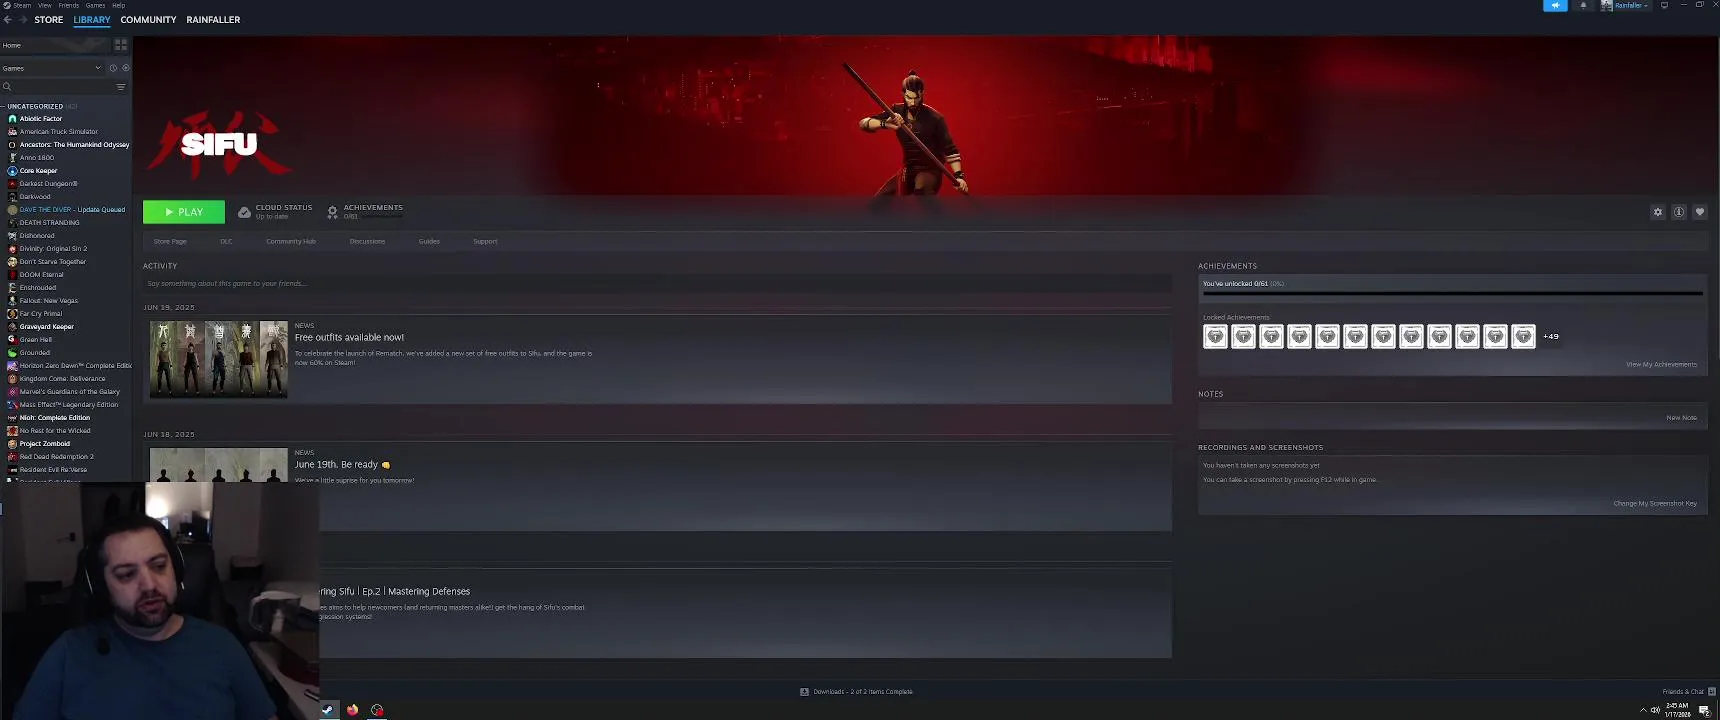Add Sifu to favorites heart icon
The width and height of the screenshot is (1720, 720).
(1700, 212)
